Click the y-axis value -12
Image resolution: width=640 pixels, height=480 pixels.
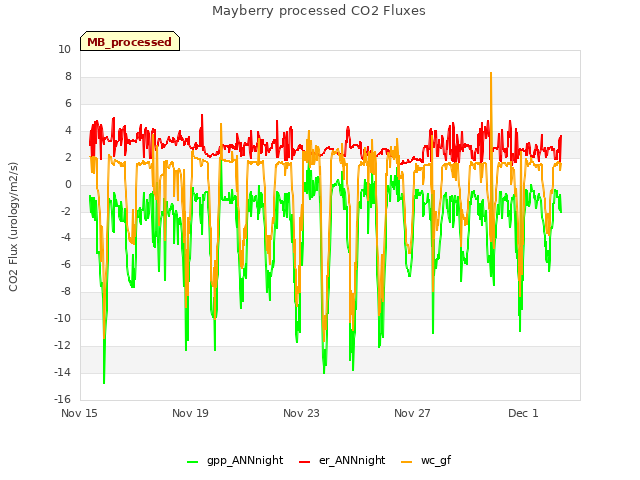(x=62, y=346)
